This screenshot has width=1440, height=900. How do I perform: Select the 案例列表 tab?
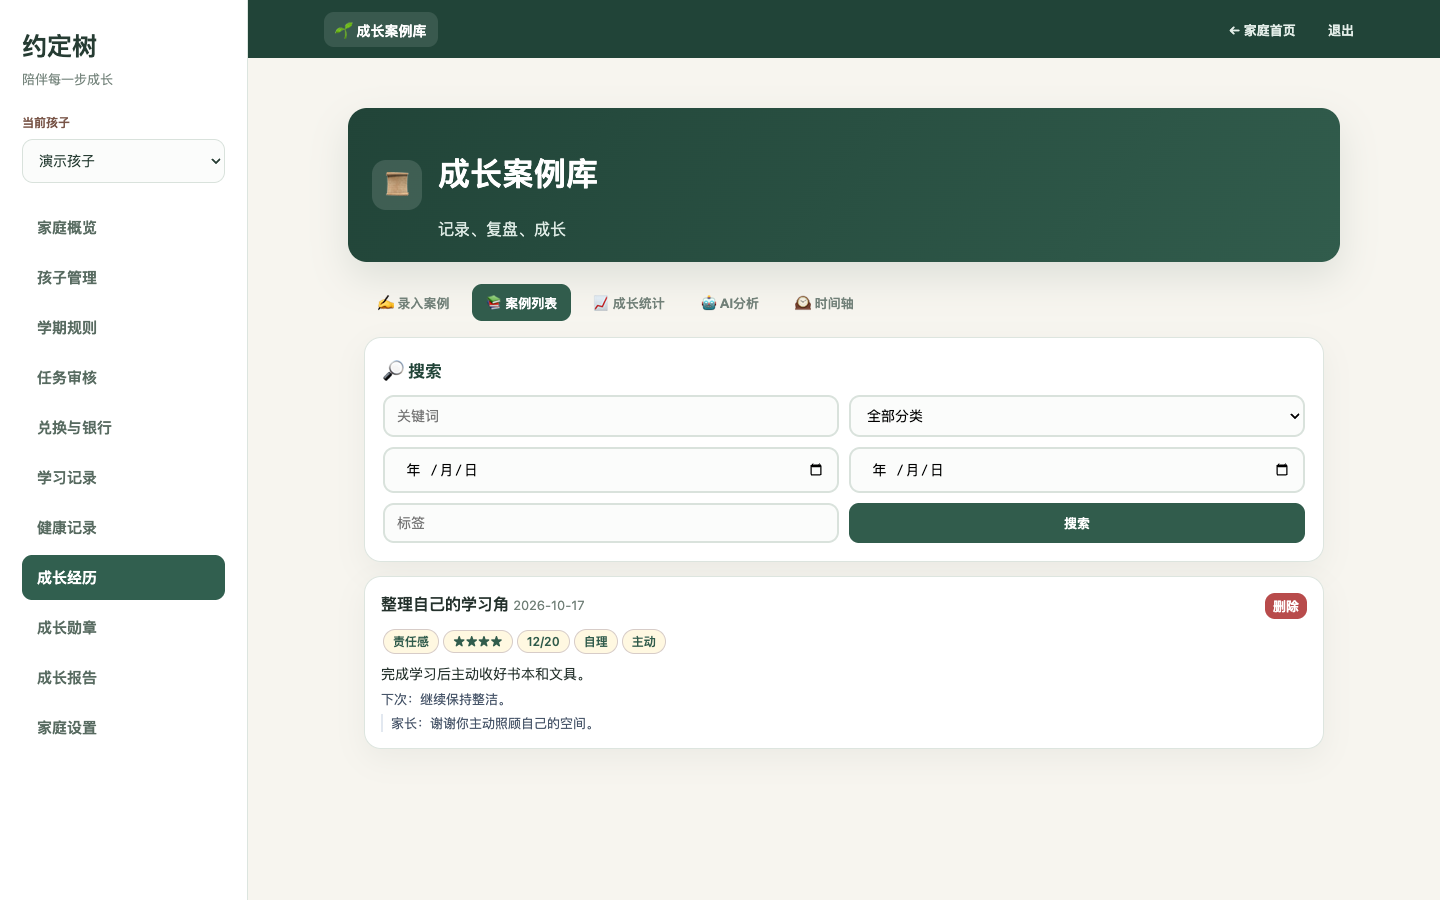521,303
